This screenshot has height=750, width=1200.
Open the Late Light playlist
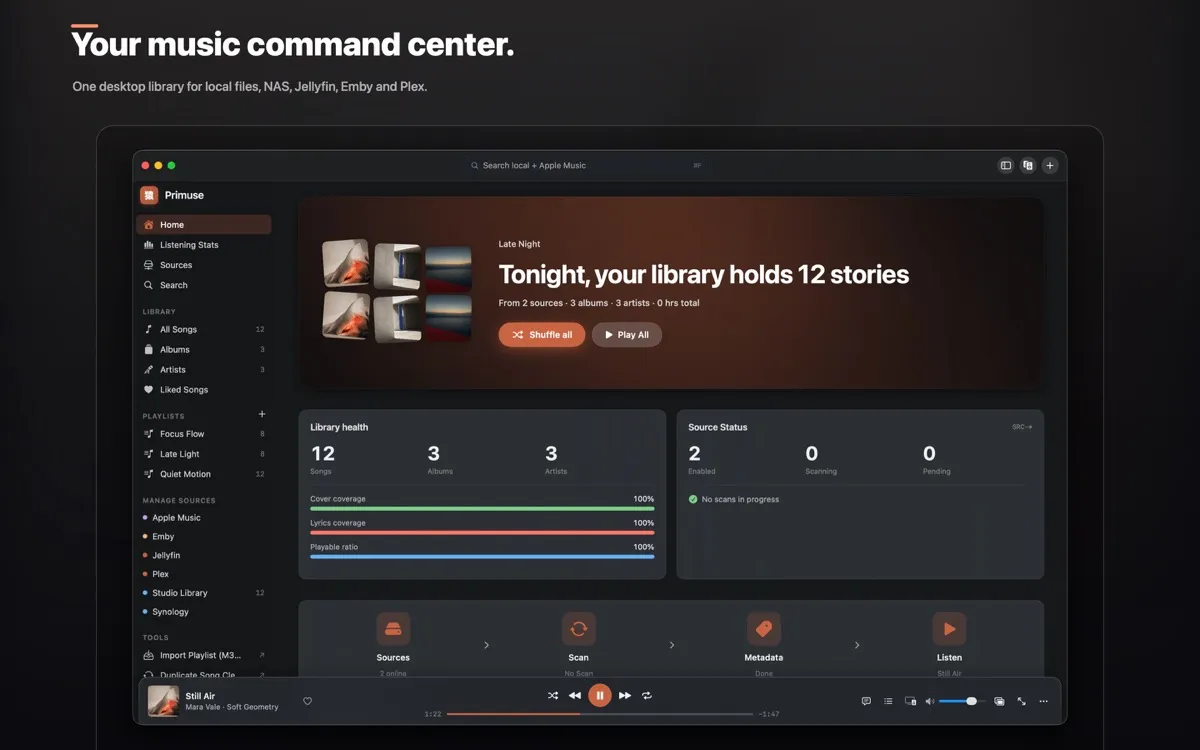pyautogui.click(x=204, y=454)
